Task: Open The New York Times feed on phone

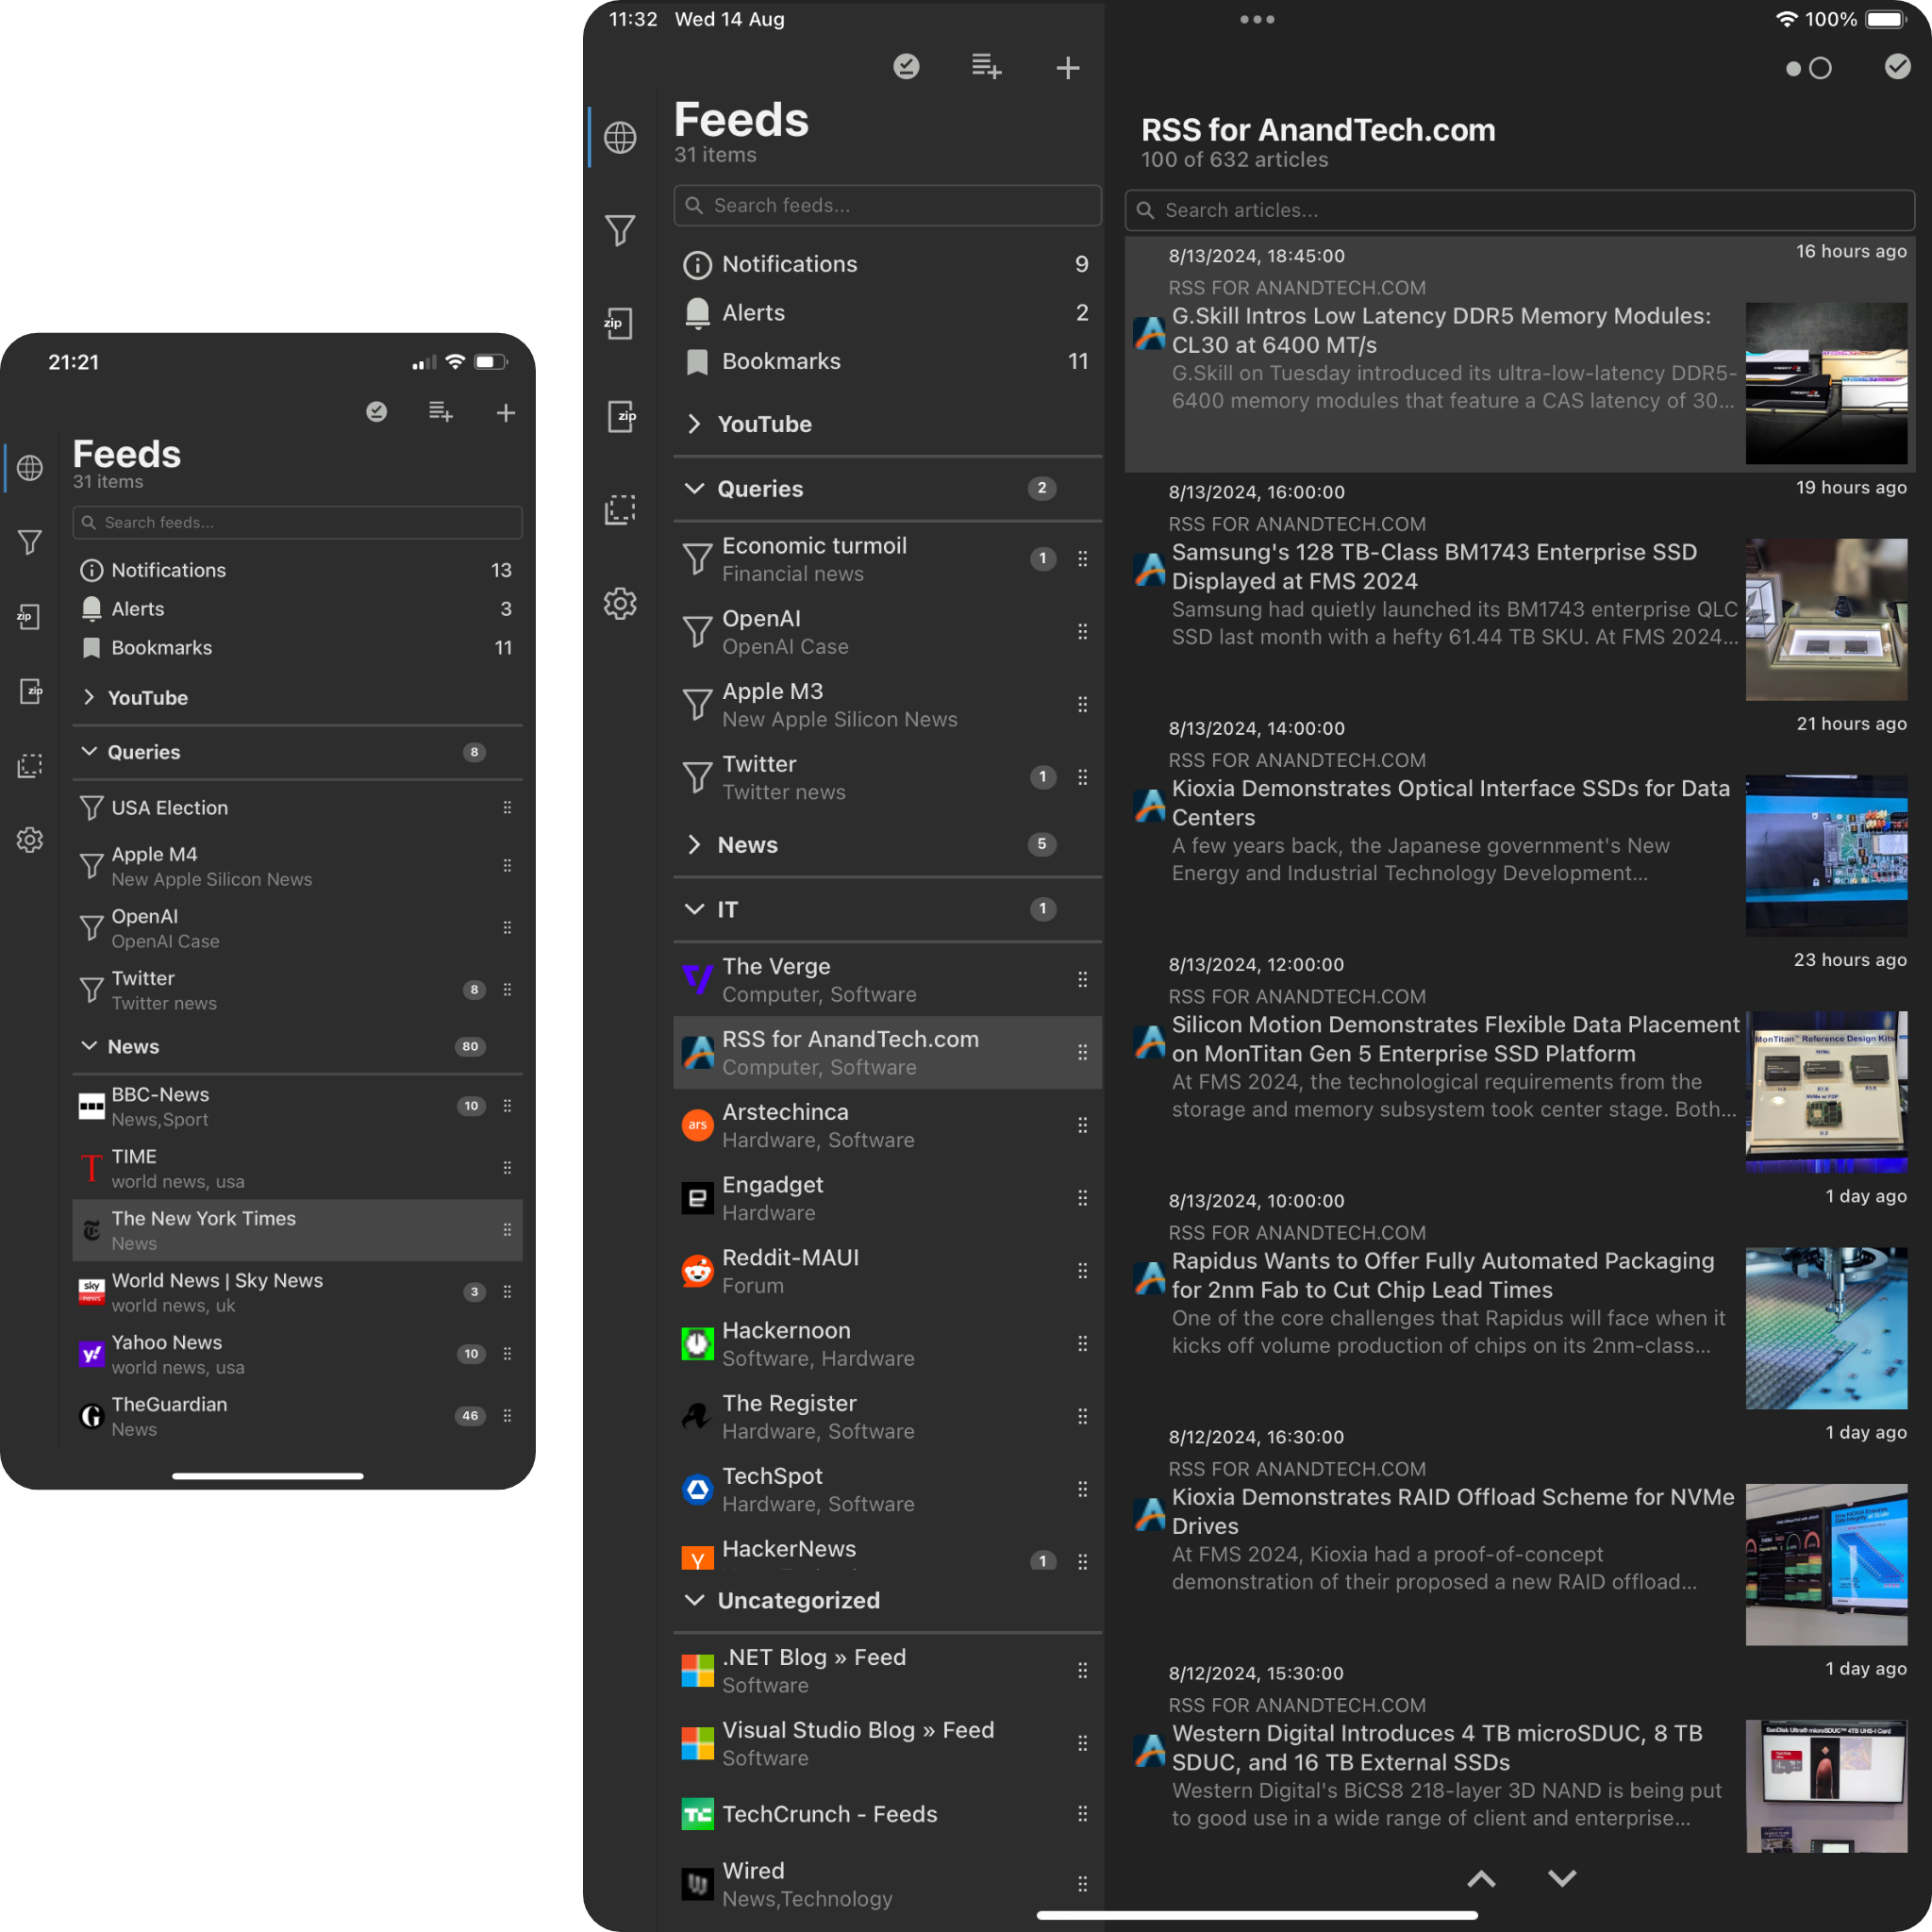Action: (x=297, y=1230)
